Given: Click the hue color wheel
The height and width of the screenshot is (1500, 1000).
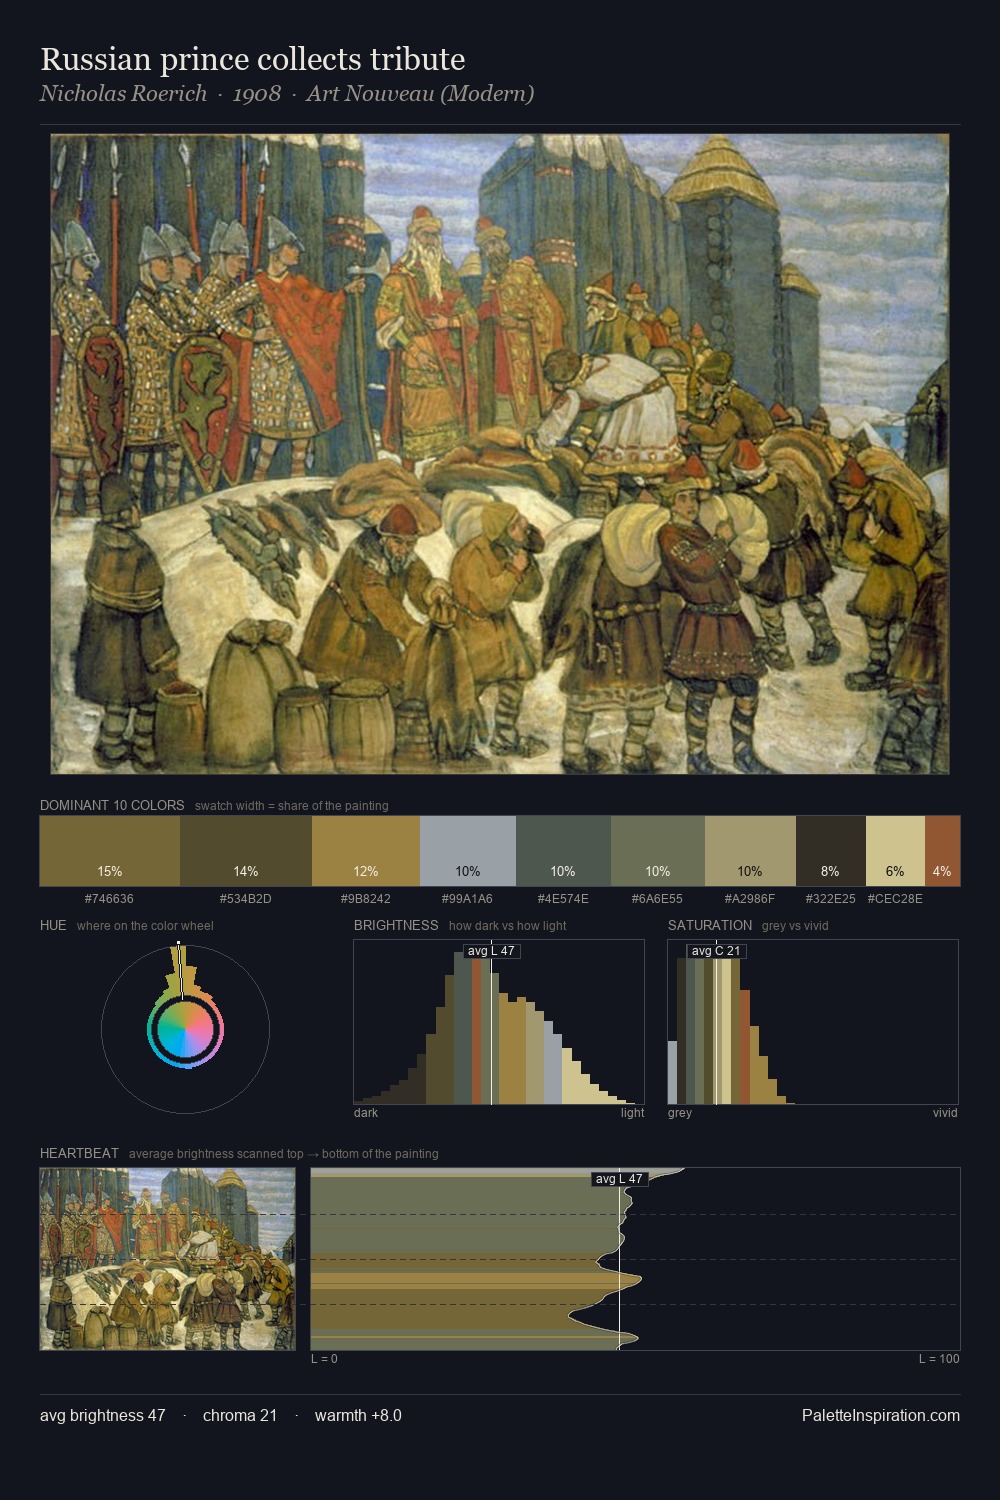Looking at the screenshot, I should tap(185, 1029).
